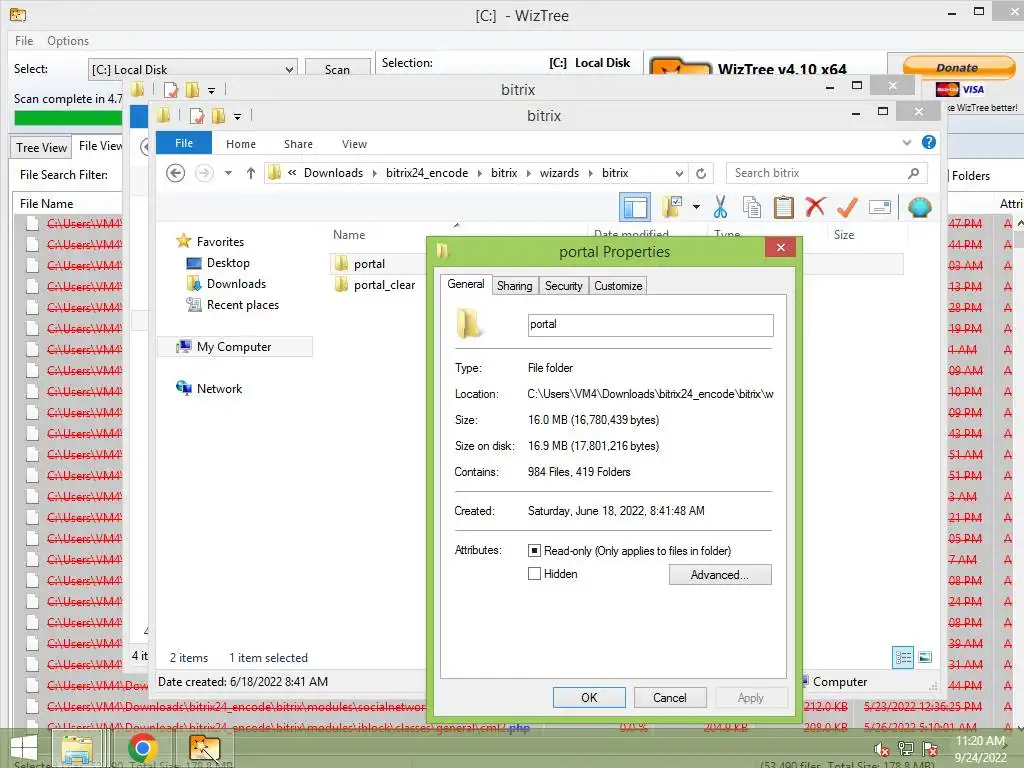Expand the address bar history dropdown
This screenshot has height=768, width=1024.
click(679, 173)
